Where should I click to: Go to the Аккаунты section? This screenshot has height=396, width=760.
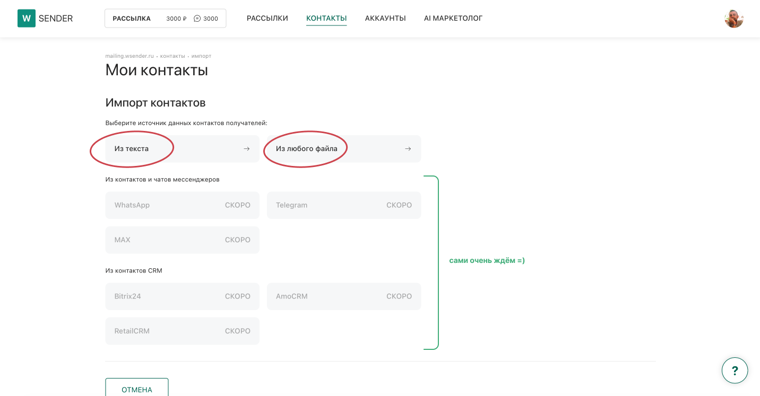click(x=385, y=18)
